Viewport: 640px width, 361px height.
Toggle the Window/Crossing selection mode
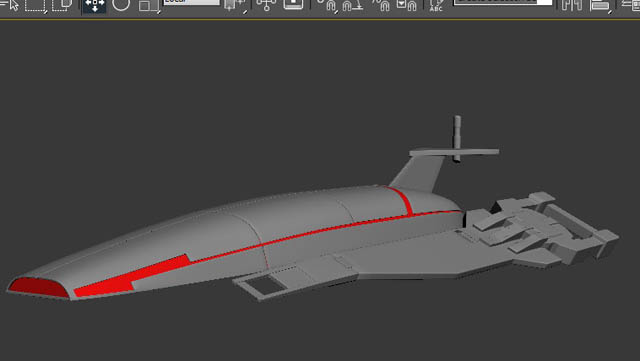point(62,4)
